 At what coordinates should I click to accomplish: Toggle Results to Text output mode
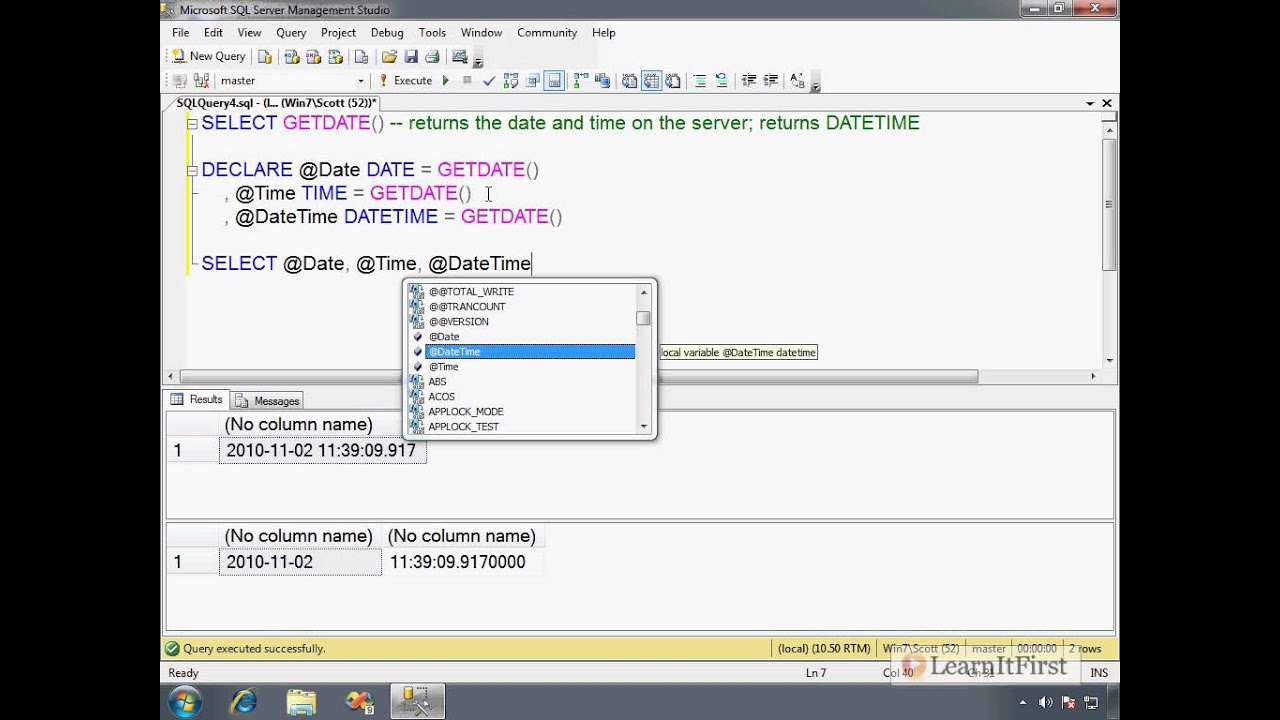click(629, 80)
